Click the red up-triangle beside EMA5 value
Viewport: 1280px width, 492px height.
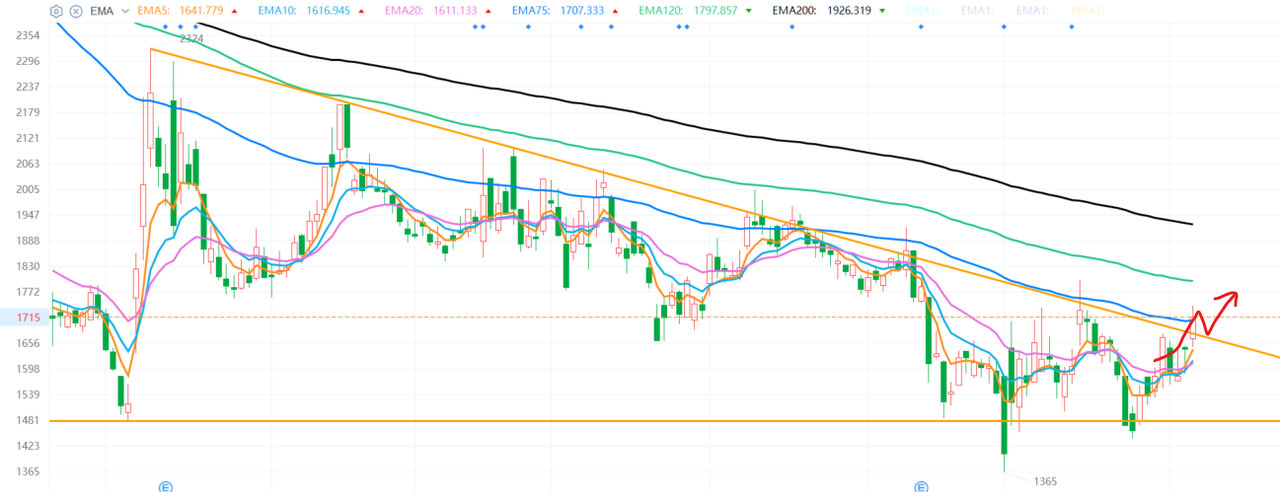233,10
